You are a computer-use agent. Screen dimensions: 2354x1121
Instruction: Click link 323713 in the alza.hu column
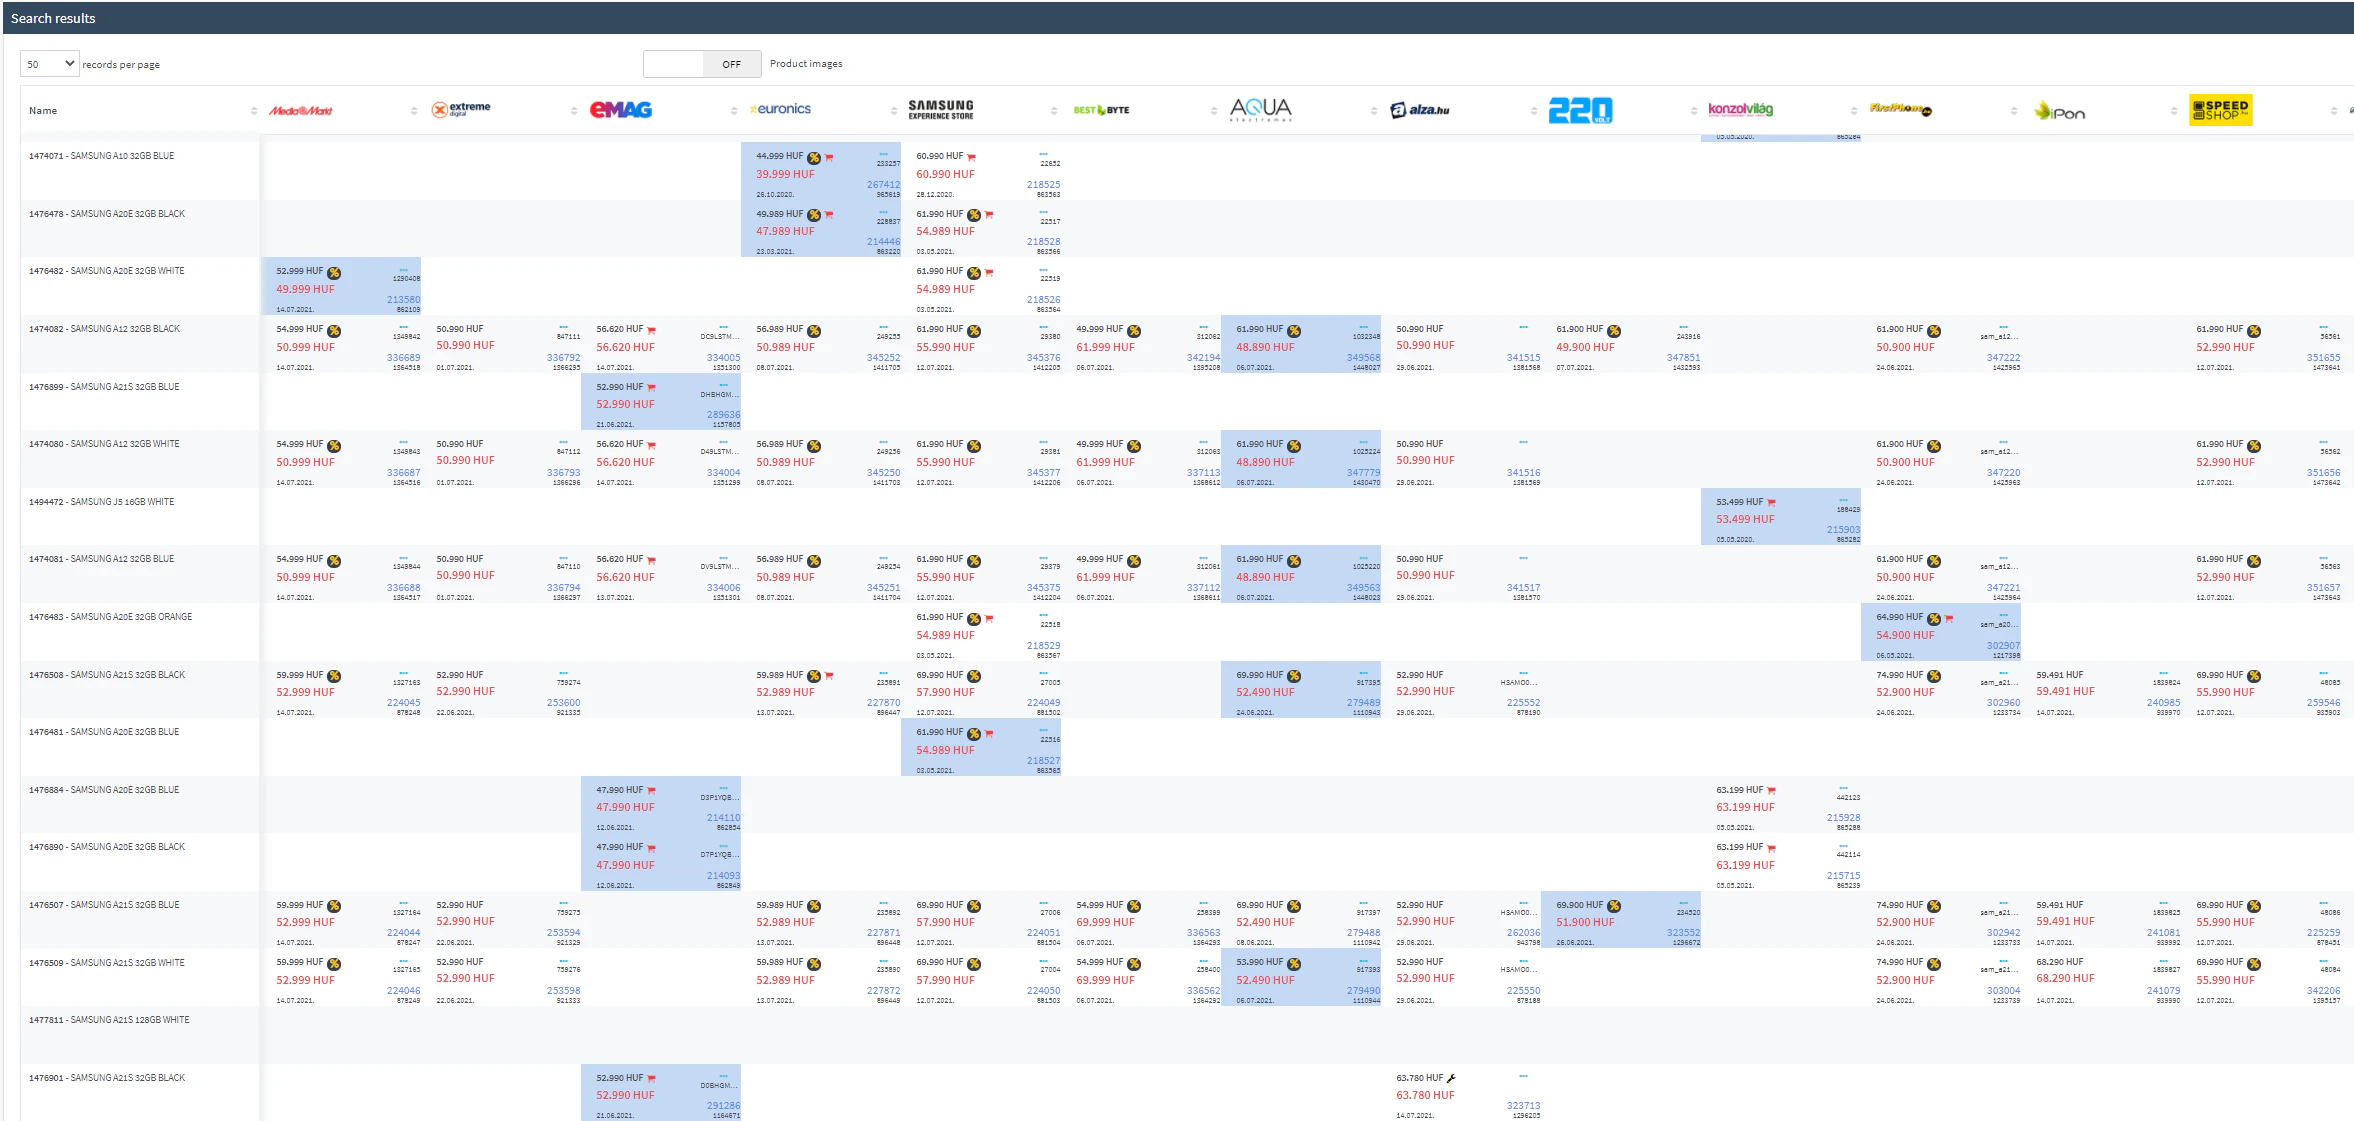pyautogui.click(x=1525, y=1106)
